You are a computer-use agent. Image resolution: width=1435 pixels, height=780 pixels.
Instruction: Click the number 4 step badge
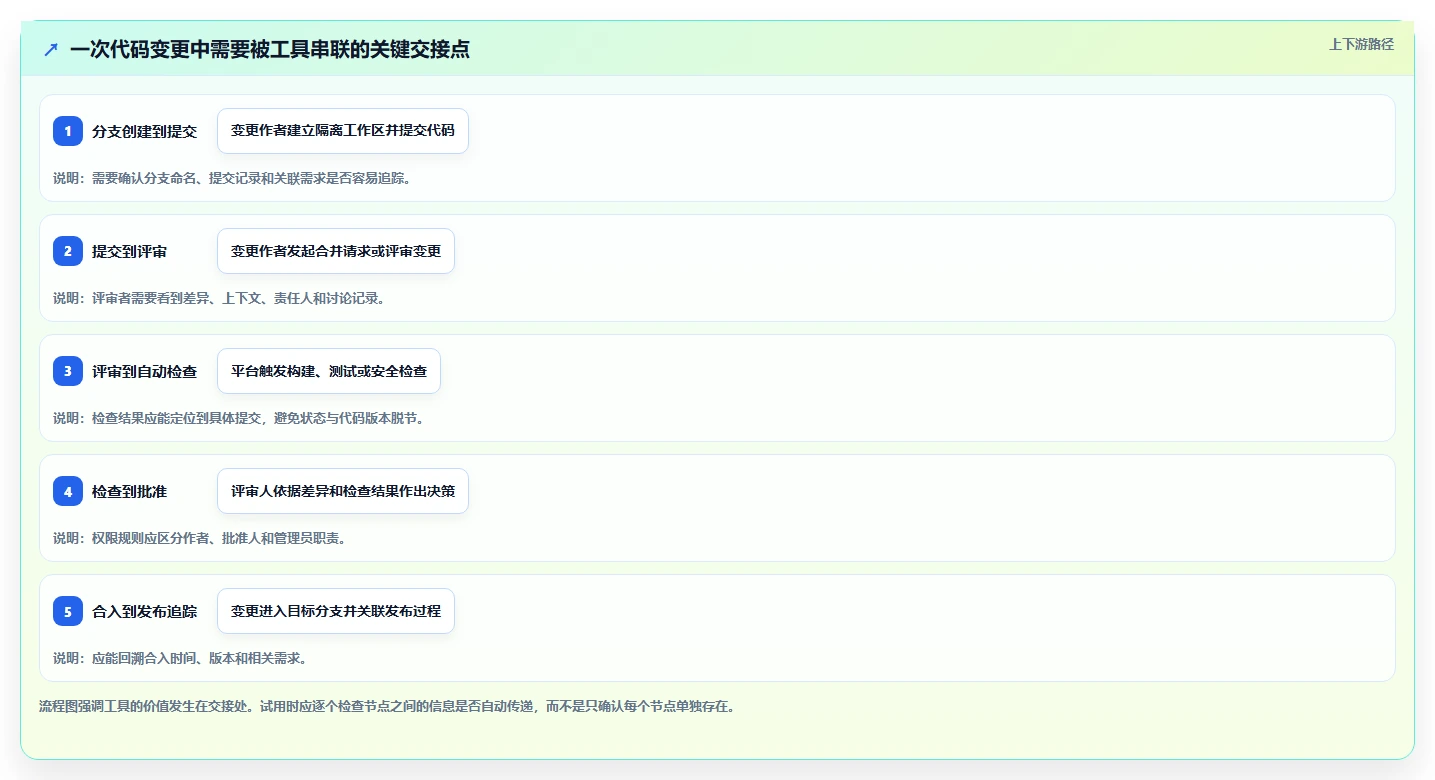click(x=68, y=491)
